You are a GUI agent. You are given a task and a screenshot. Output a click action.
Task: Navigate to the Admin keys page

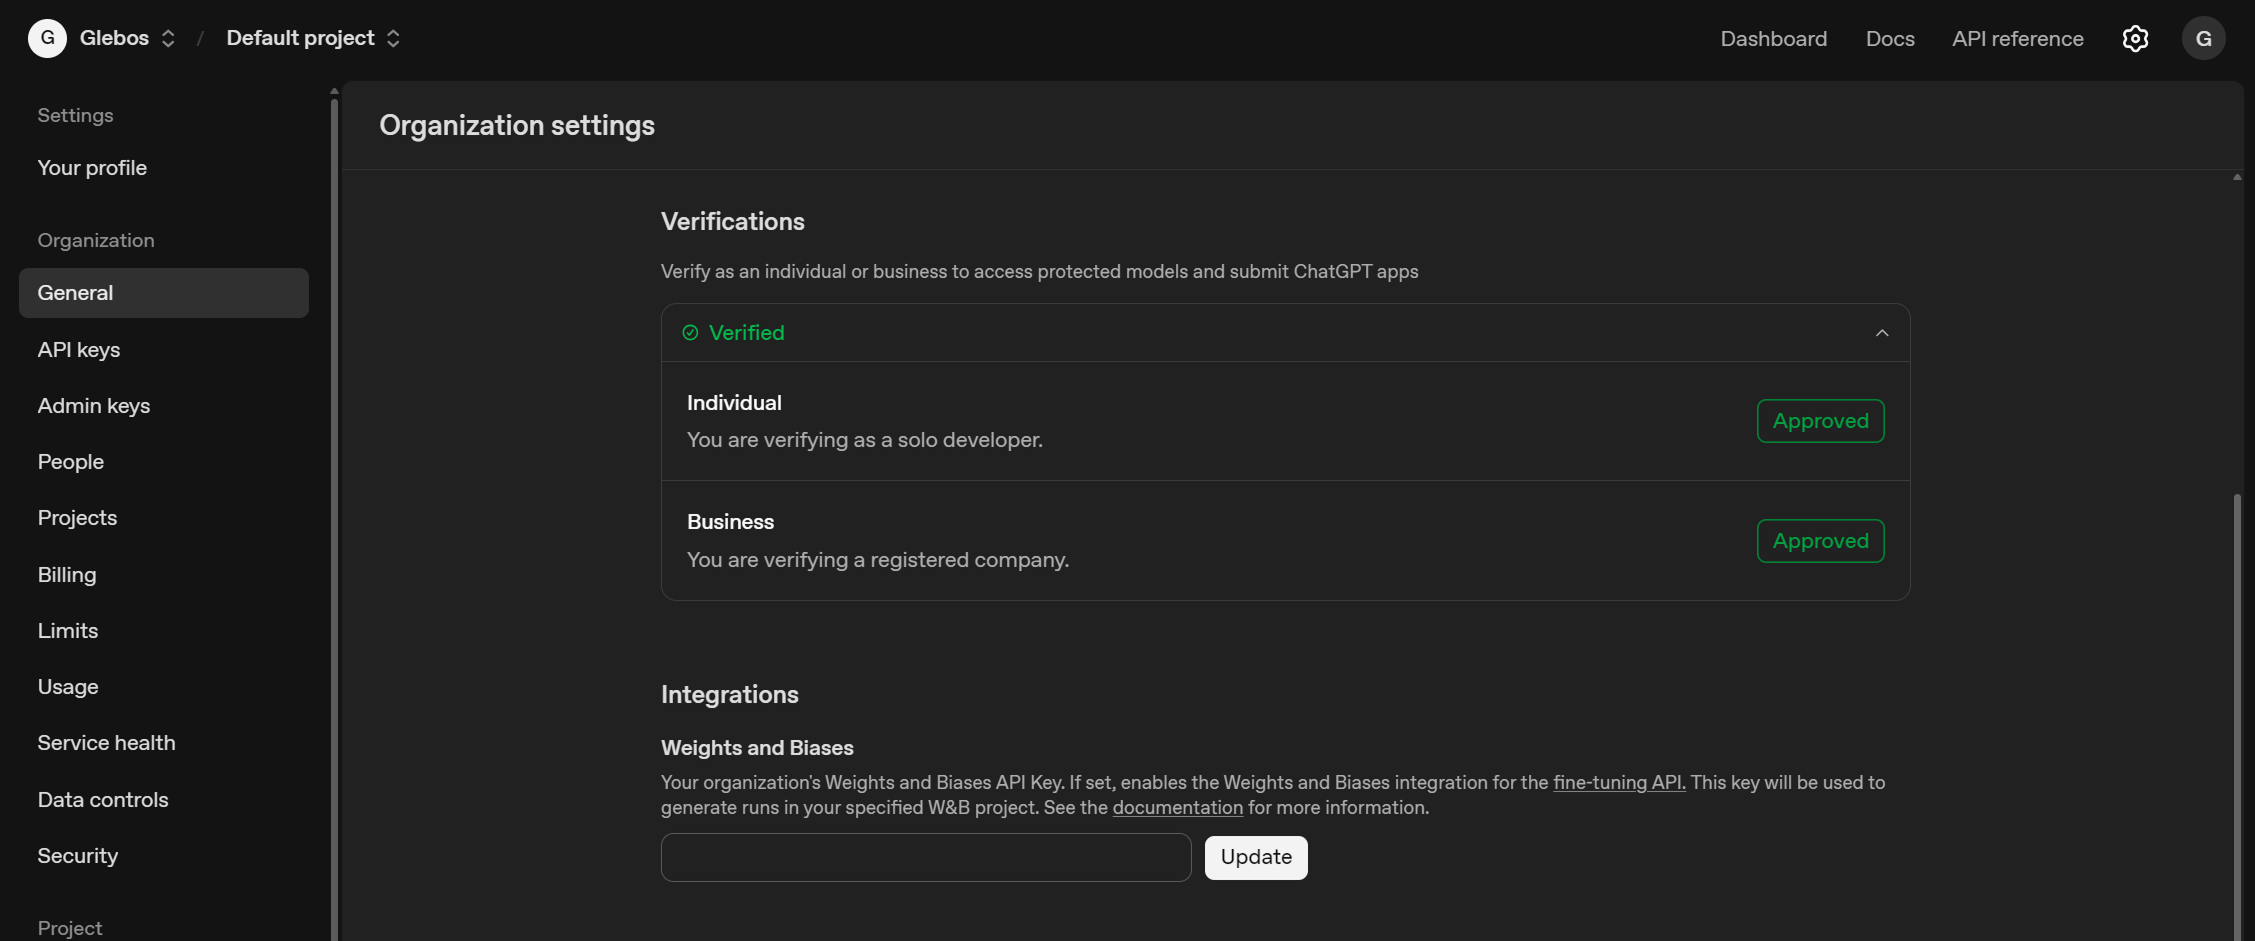93,405
